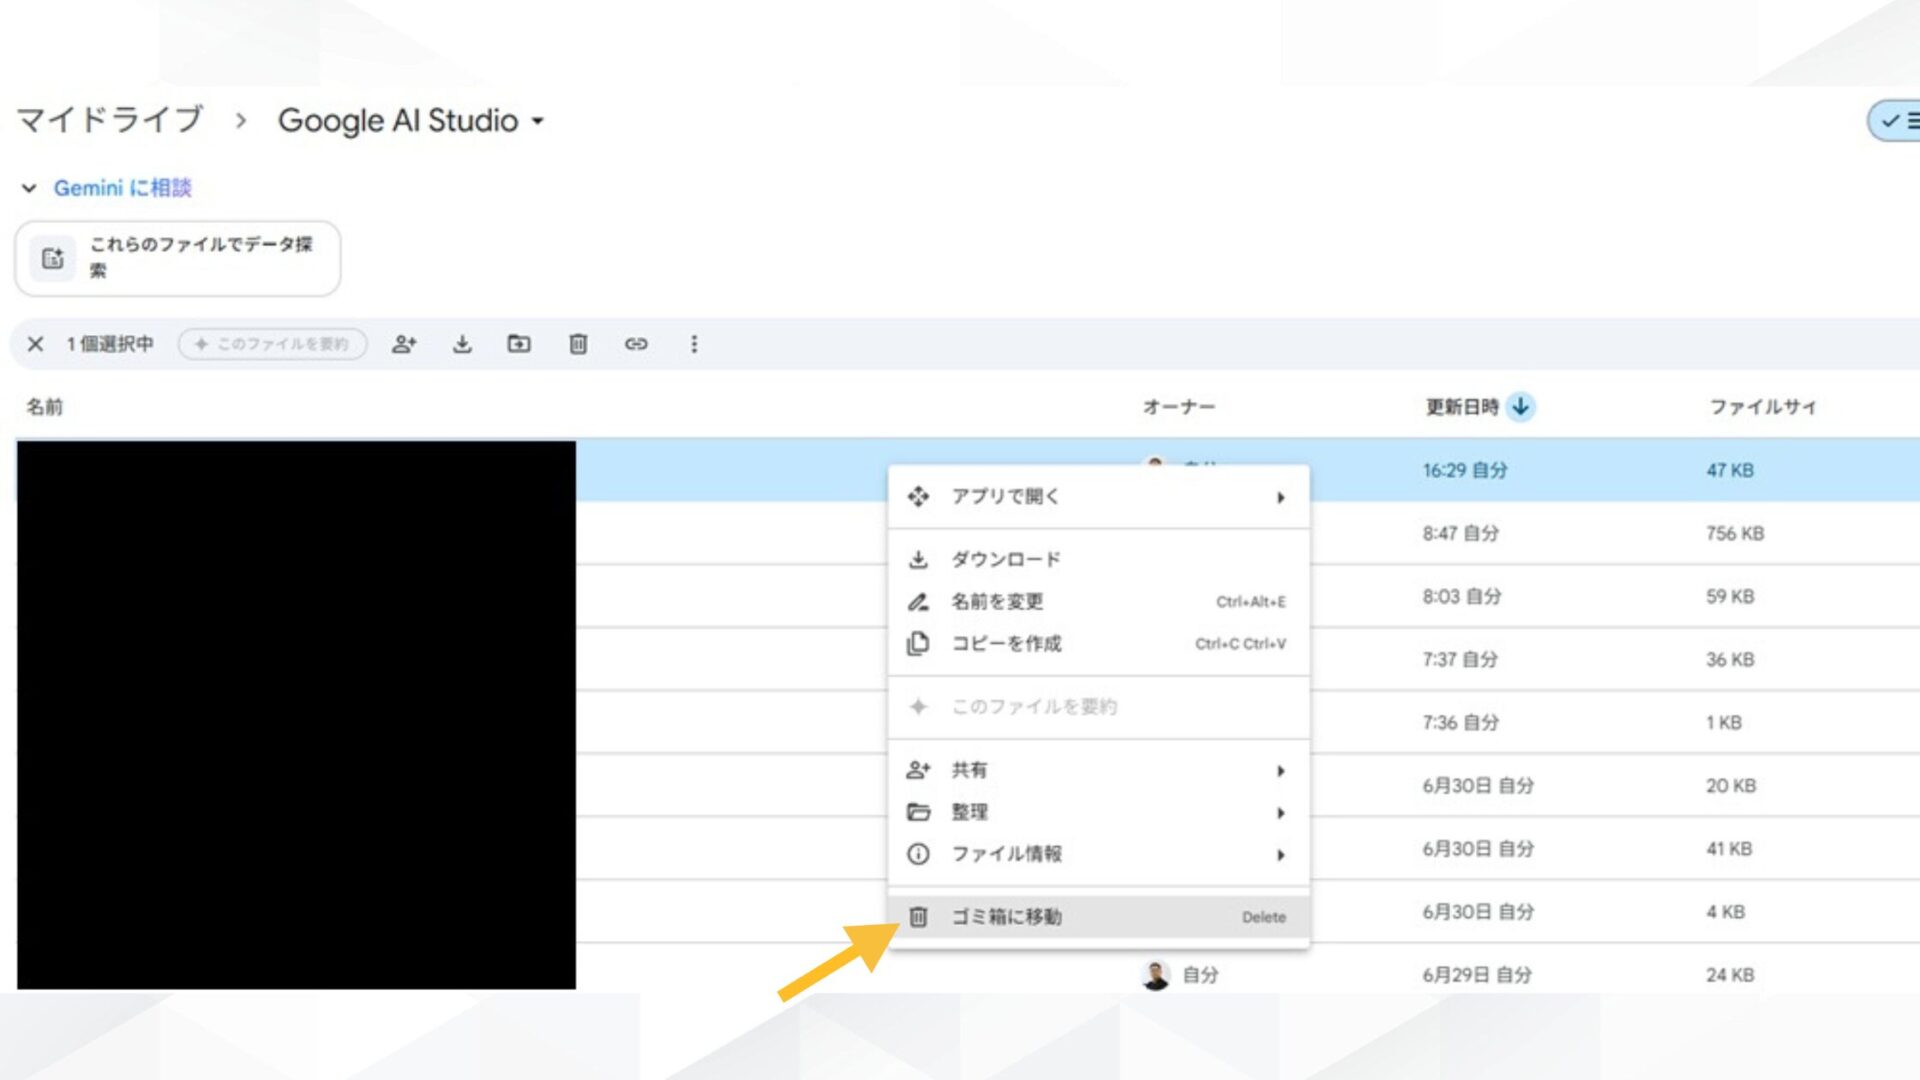1920x1080 pixels.
Task: Click the trash icon in the selection toolbar
Action: click(x=578, y=344)
